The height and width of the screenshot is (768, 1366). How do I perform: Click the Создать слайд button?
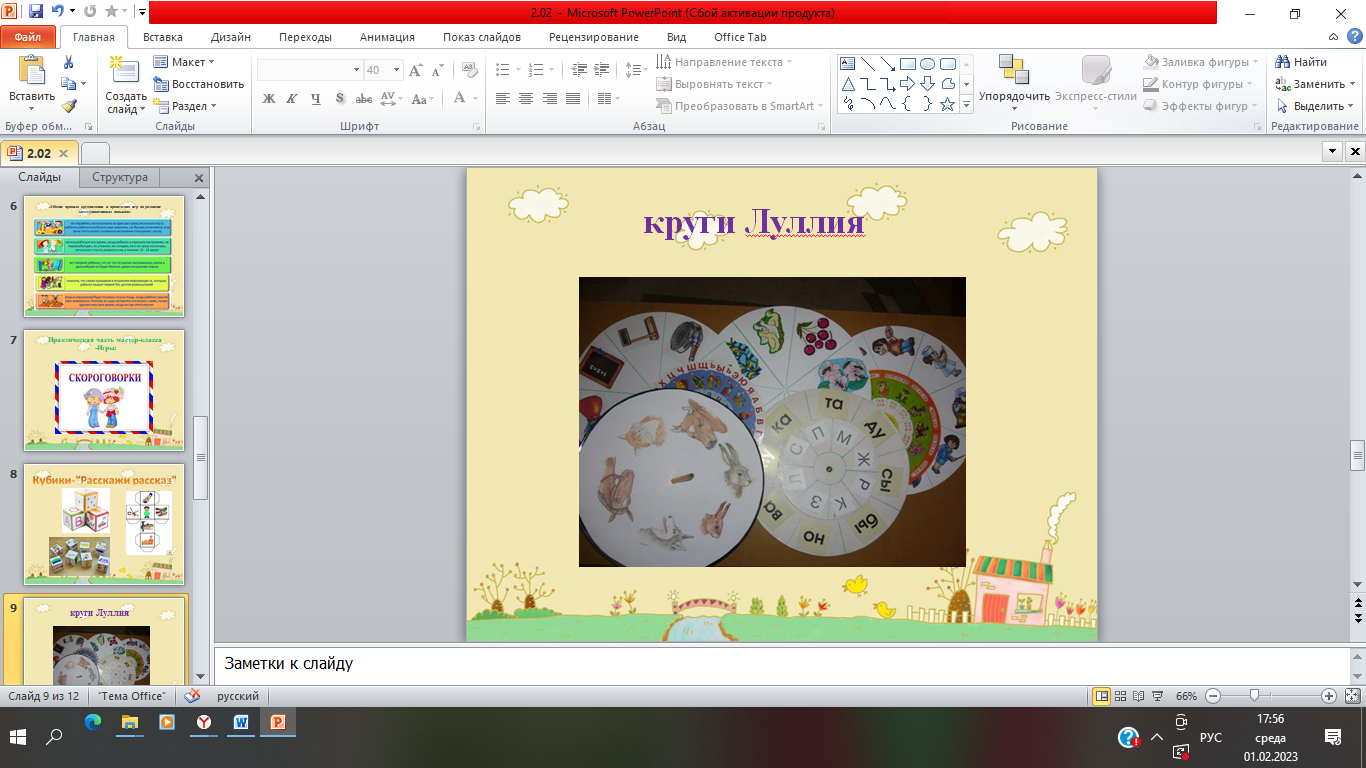(x=126, y=83)
